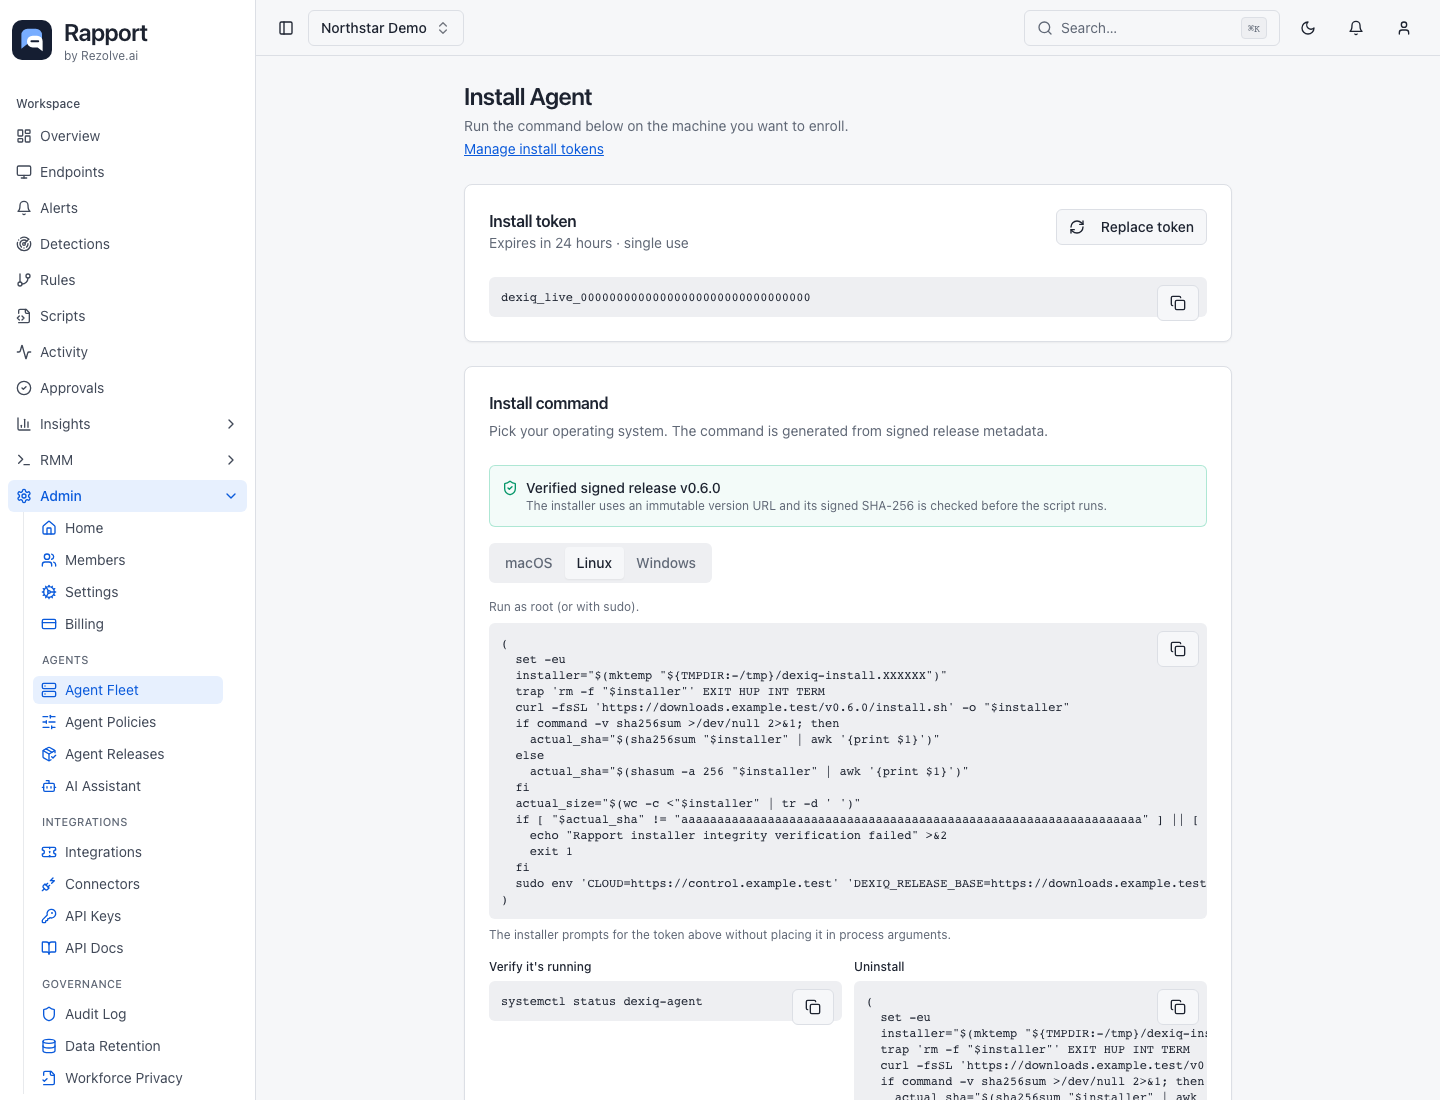
Task: Select the macOS tab
Action: point(528,563)
